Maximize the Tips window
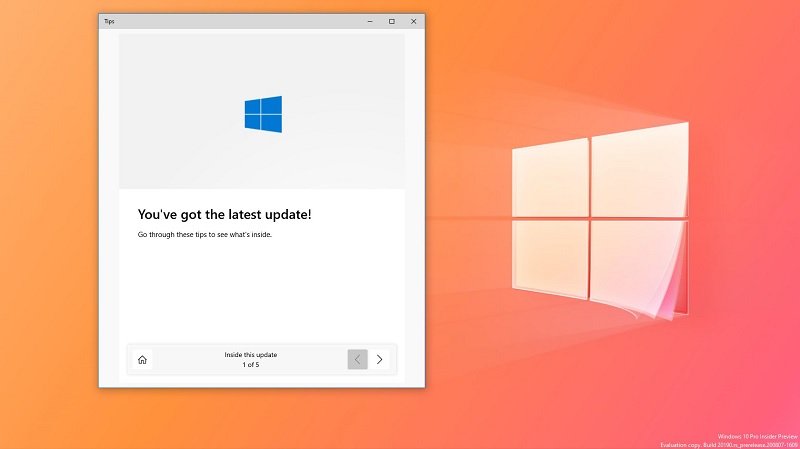This screenshot has width=800, height=449. coord(392,21)
